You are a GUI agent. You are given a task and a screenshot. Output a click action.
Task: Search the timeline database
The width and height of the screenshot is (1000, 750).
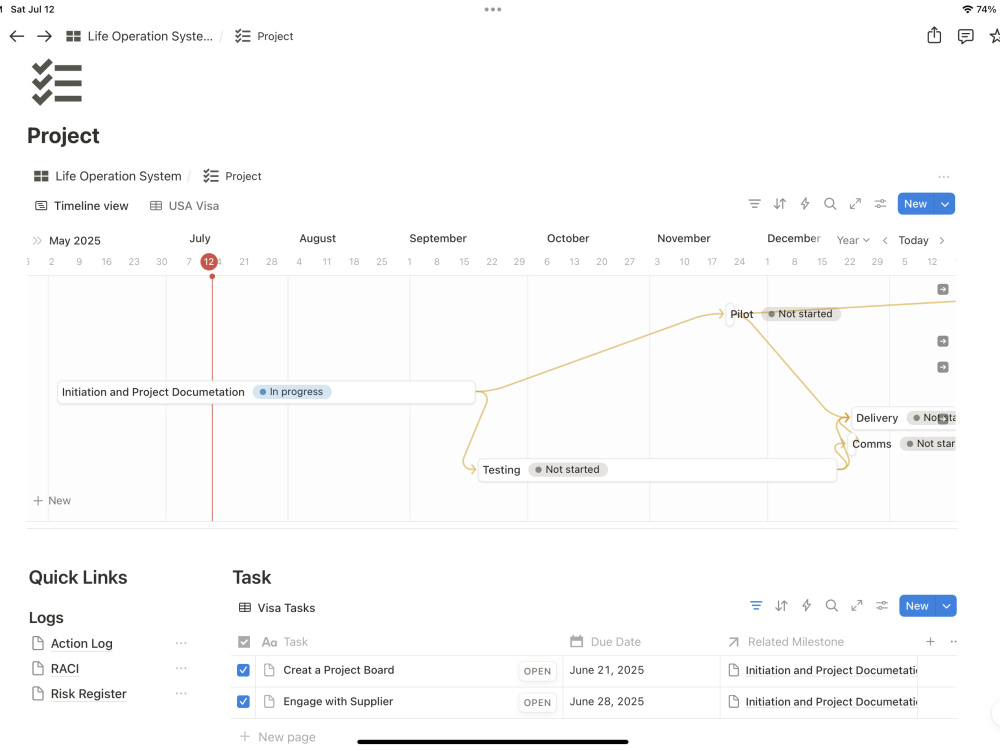tap(830, 204)
